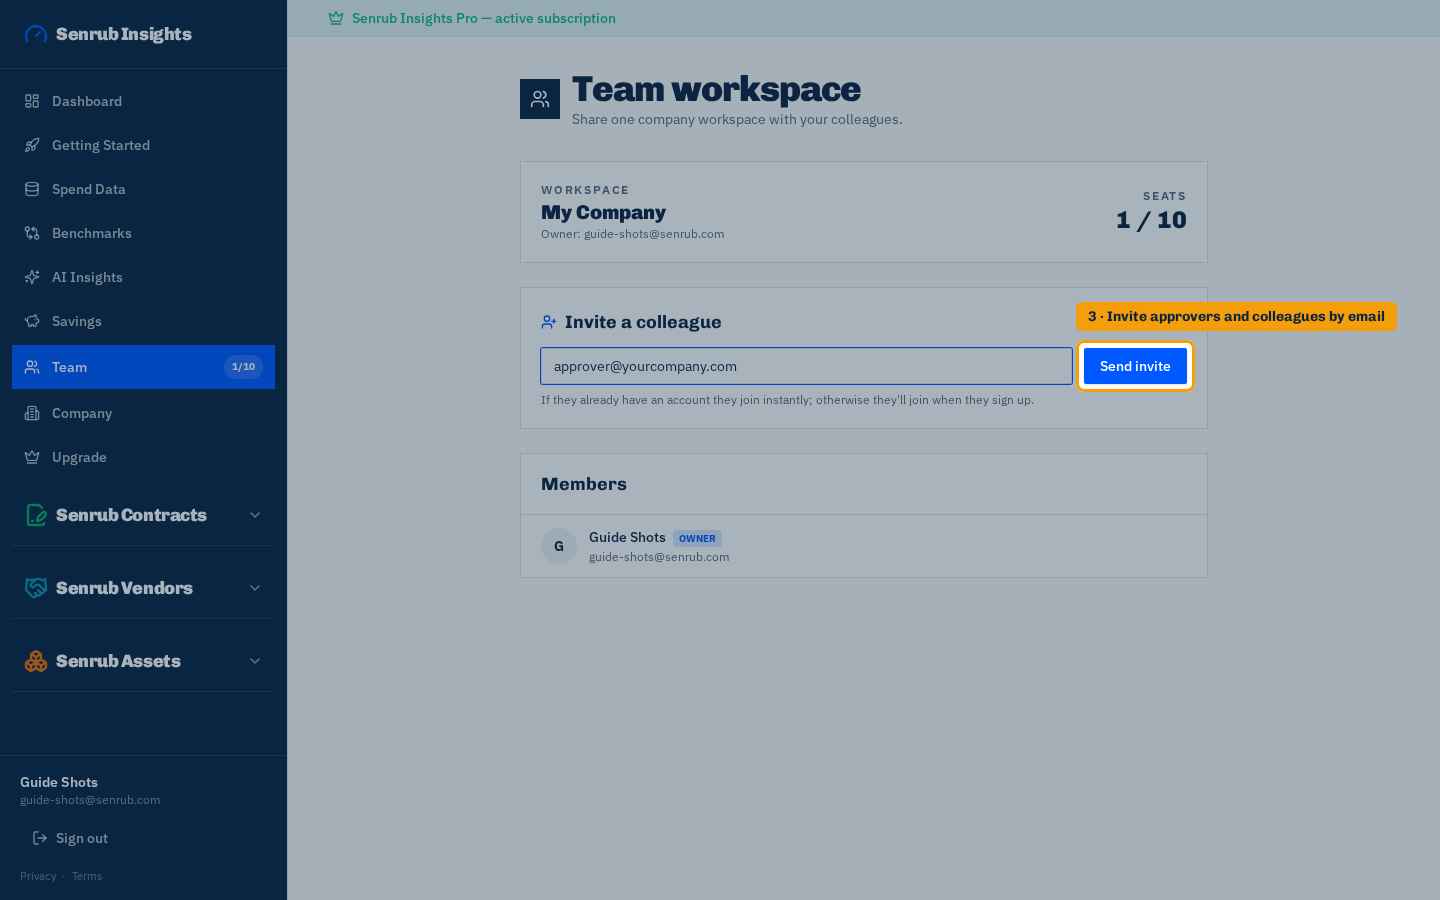Click the Senrub Vendors heading

click(x=124, y=588)
